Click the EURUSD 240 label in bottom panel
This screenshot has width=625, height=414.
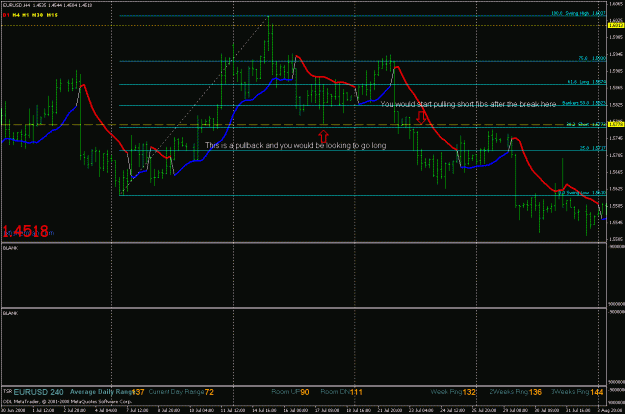pos(38,392)
